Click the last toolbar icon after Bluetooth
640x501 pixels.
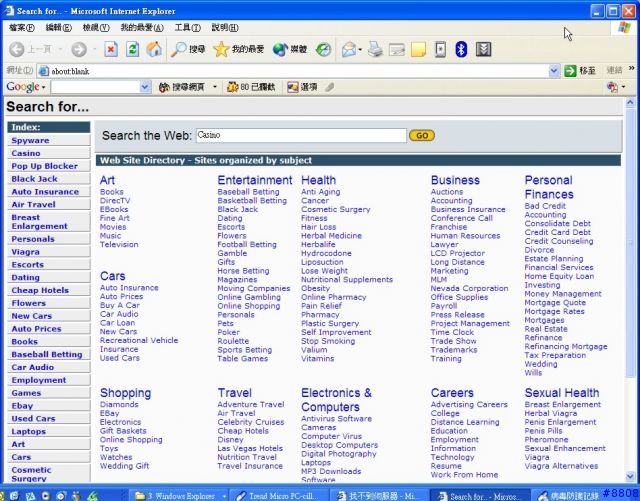(483, 49)
